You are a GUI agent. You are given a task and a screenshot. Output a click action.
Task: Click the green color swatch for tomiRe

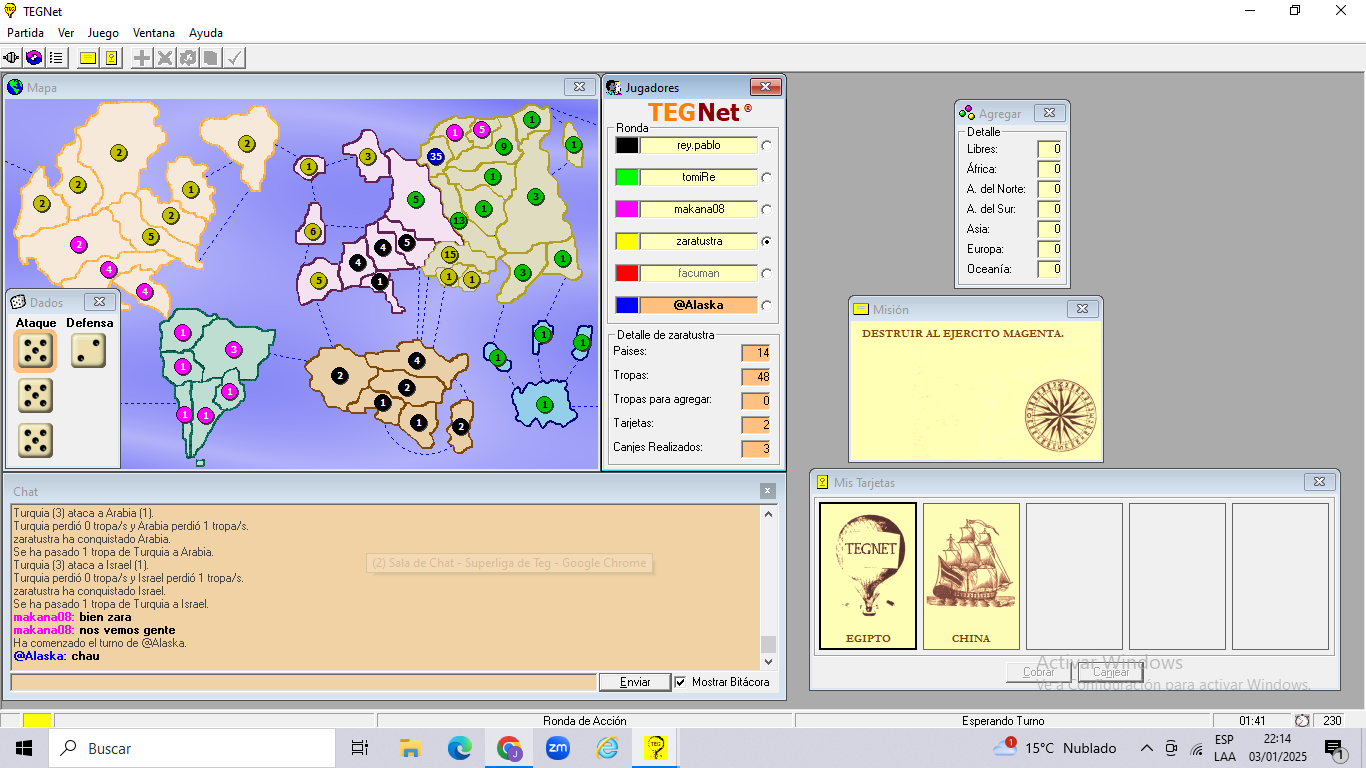click(627, 177)
